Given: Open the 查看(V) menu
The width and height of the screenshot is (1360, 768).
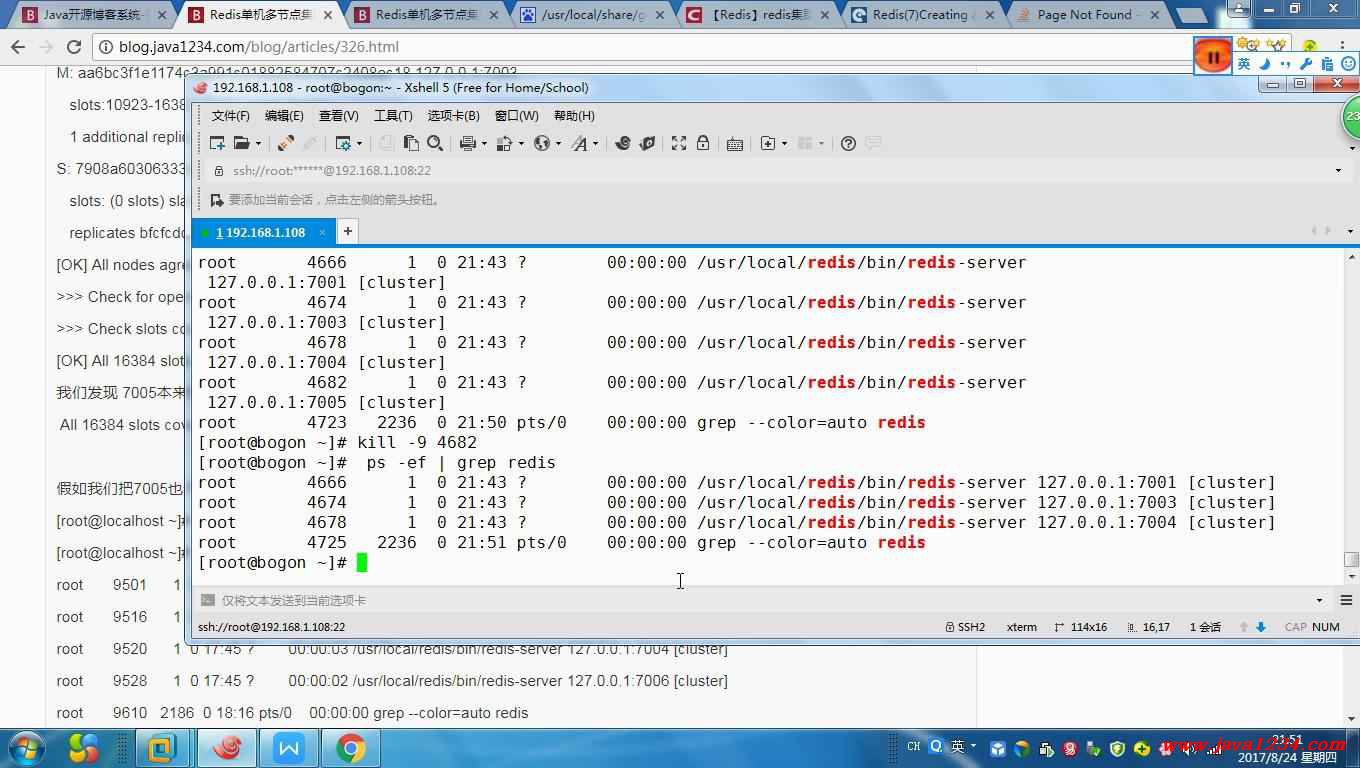Looking at the screenshot, I should 338,116.
